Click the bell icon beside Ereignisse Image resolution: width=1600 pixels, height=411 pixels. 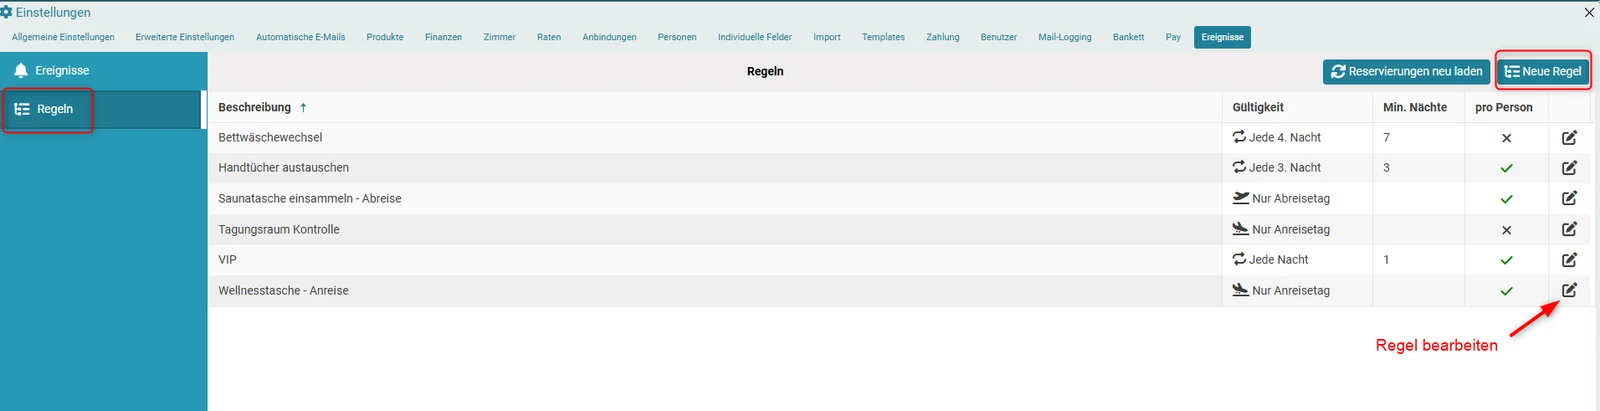tap(21, 71)
